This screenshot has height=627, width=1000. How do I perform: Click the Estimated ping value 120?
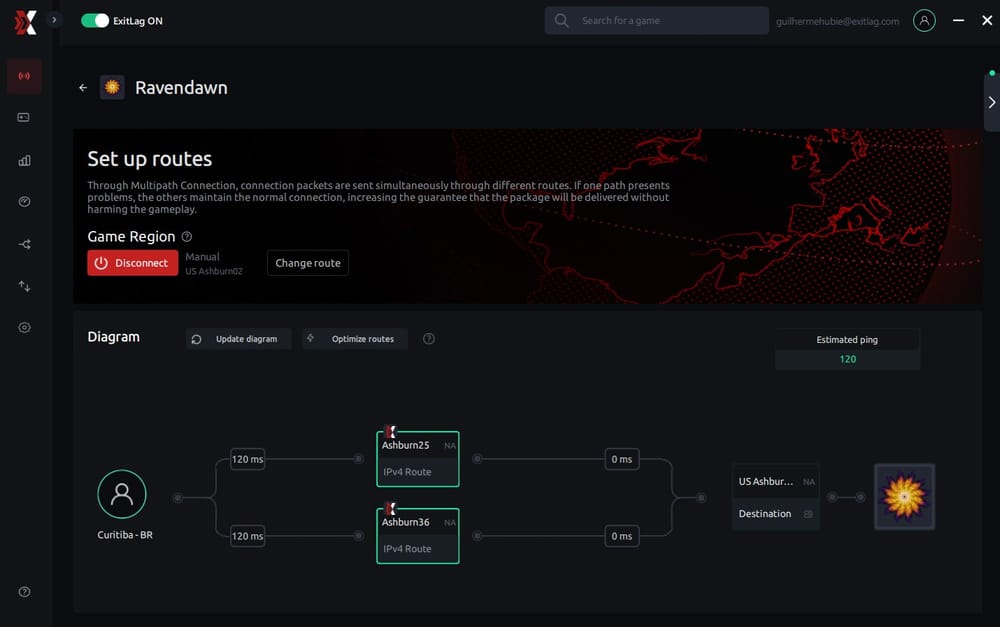848,359
